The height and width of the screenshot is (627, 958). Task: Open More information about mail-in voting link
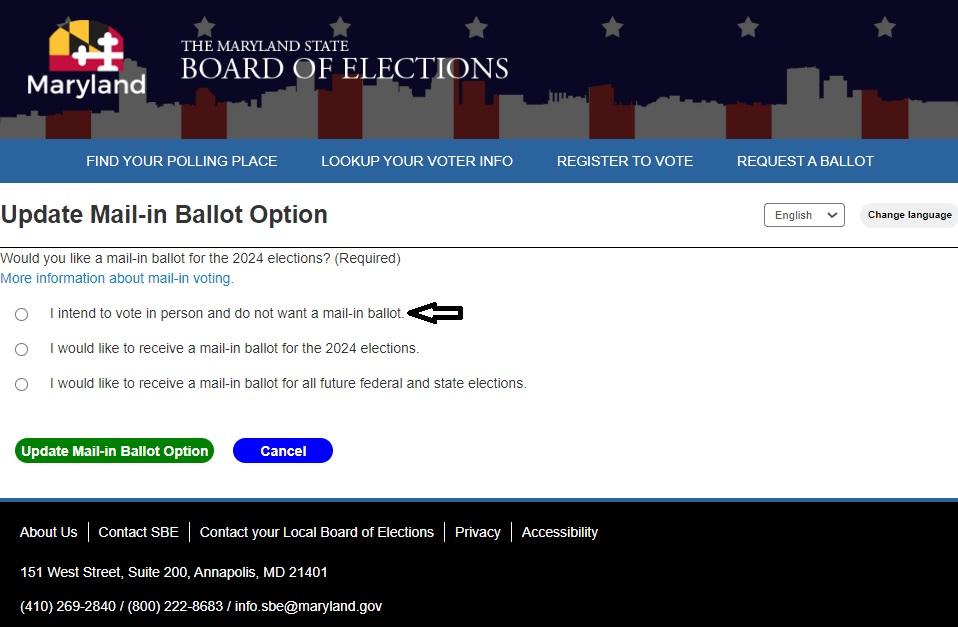(117, 278)
